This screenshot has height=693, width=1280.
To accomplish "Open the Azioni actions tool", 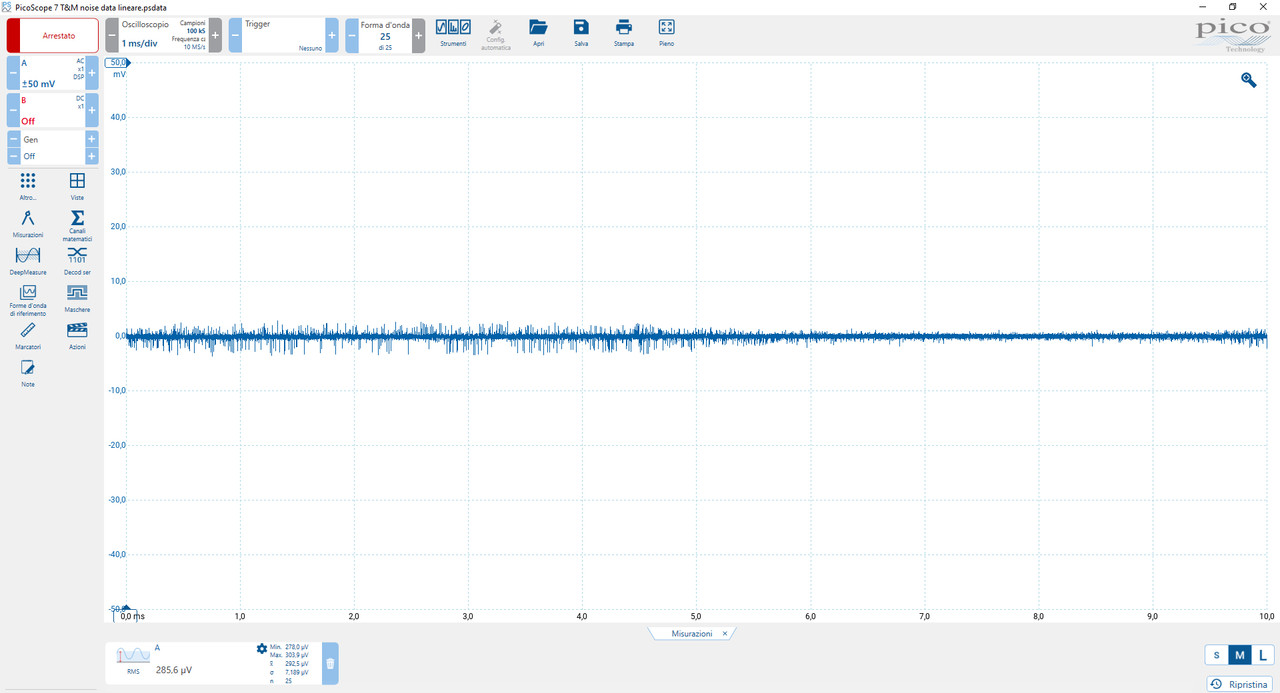I will (77, 335).
